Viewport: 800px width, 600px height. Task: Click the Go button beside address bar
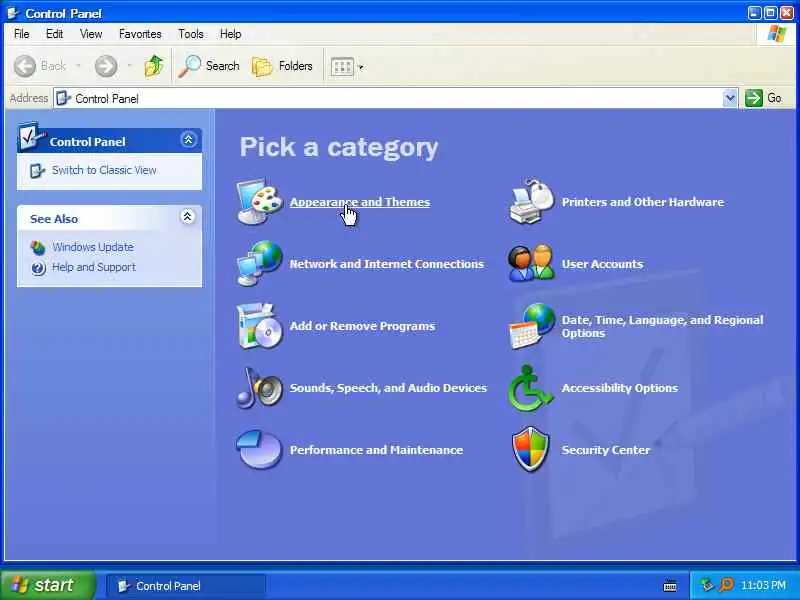[x=763, y=98]
